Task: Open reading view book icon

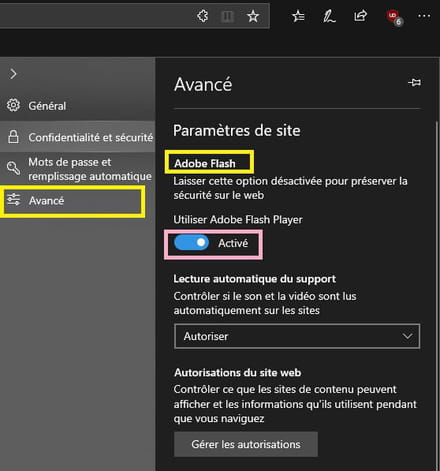Action: [227, 16]
